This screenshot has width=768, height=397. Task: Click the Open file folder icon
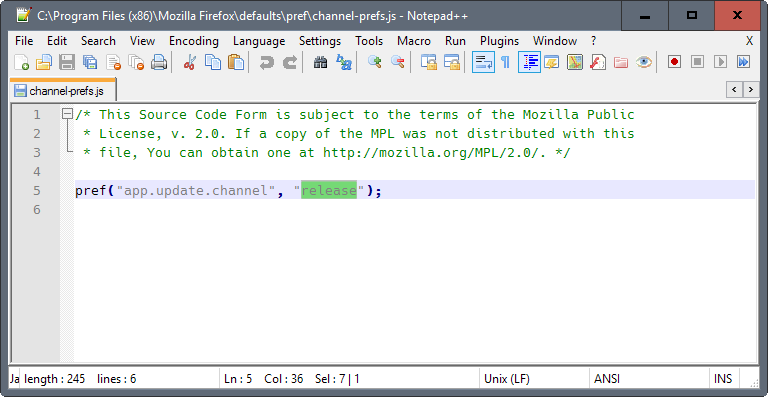44,62
